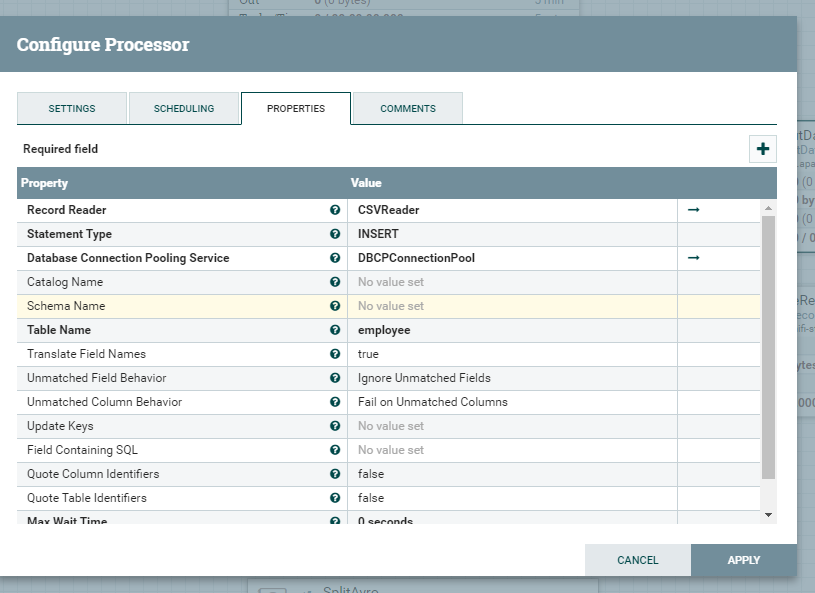Click the Property column header
Screen dimensions: 815x593
pyautogui.click(x=44, y=183)
